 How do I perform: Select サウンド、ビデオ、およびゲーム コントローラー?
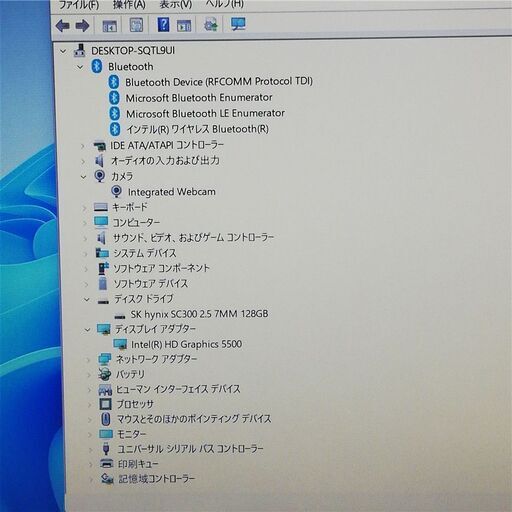pos(193,238)
